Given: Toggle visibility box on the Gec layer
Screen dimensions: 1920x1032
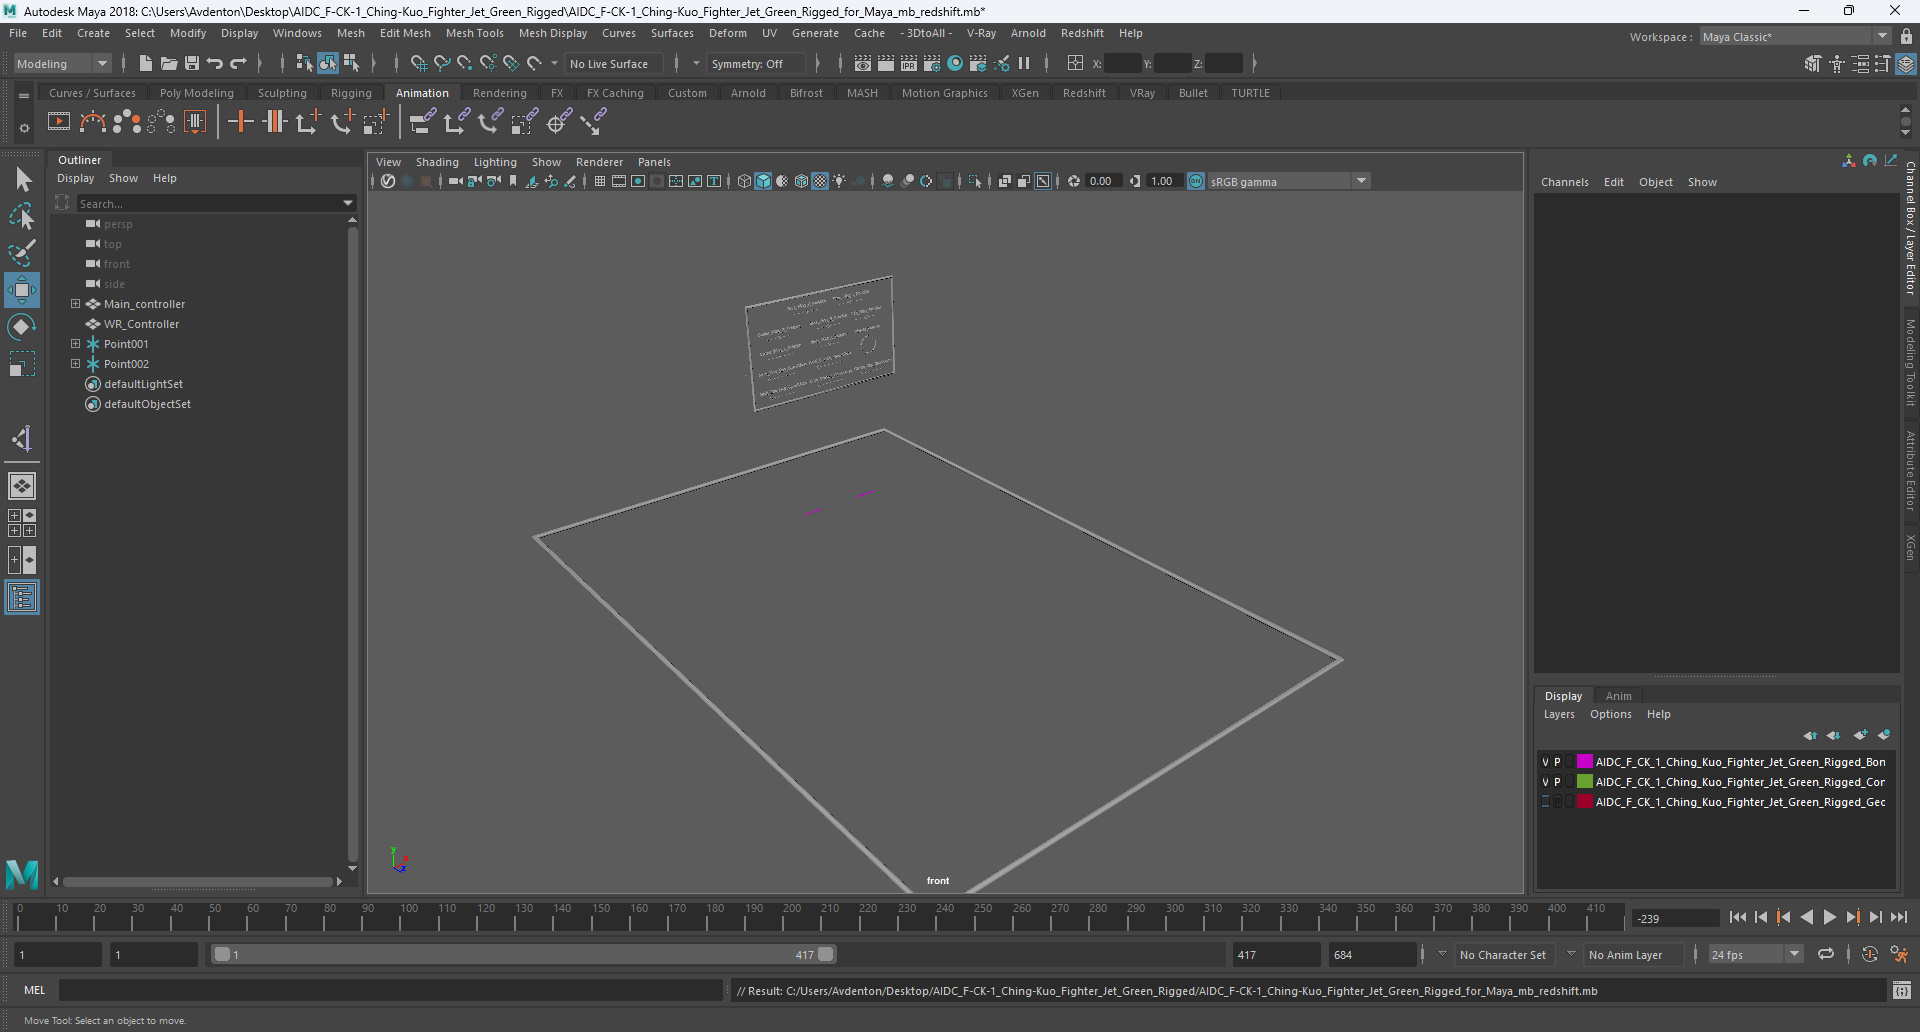Looking at the screenshot, I should [1545, 802].
